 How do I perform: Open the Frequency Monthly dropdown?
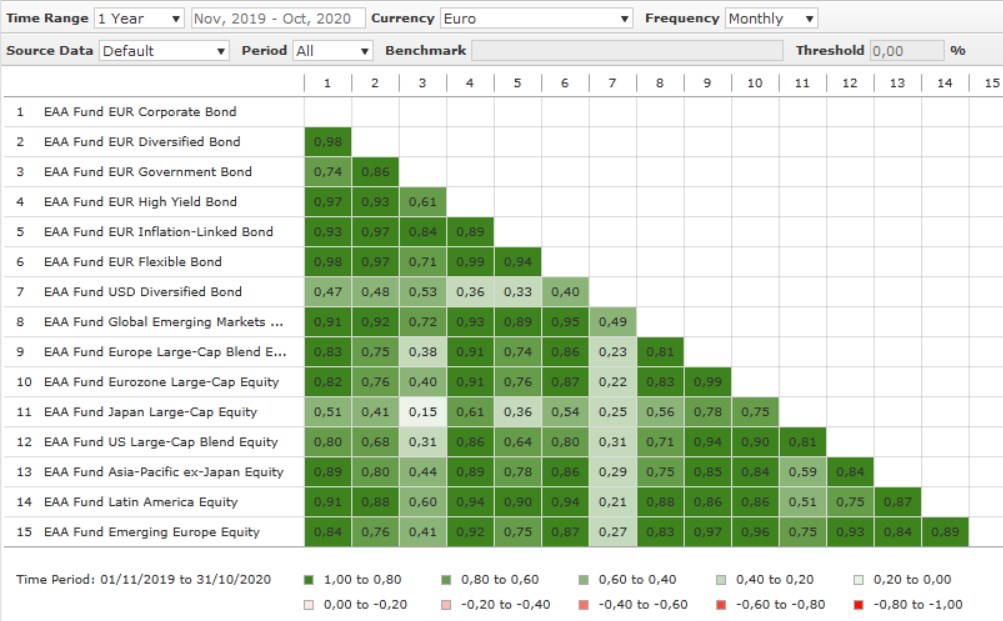click(771, 18)
